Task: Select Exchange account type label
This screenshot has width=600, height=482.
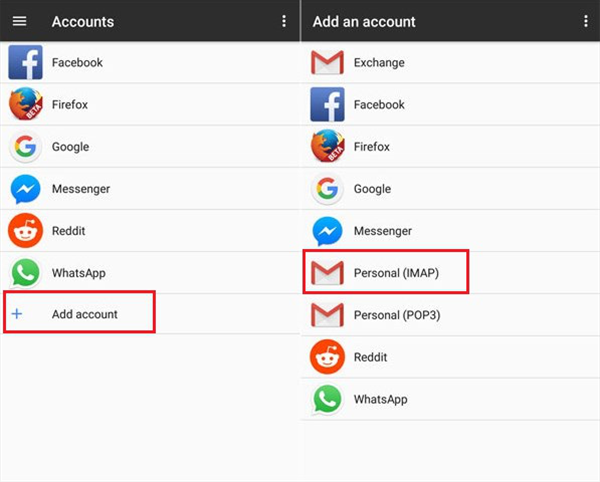Action: 379,63
